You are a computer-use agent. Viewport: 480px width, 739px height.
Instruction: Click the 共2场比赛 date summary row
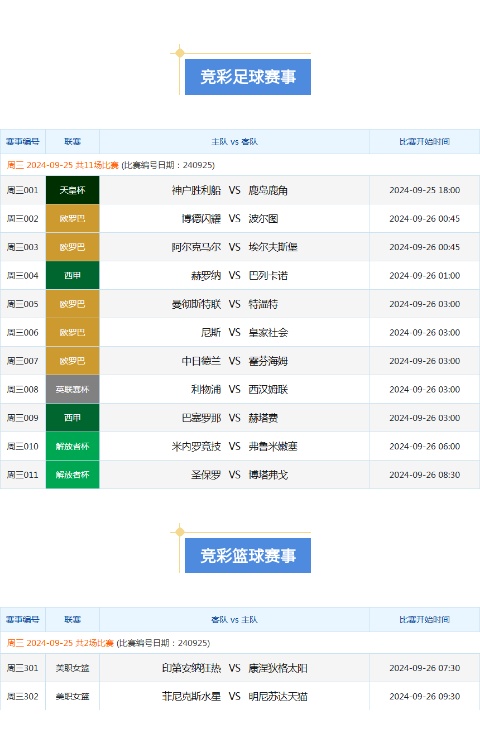(240, 643)
